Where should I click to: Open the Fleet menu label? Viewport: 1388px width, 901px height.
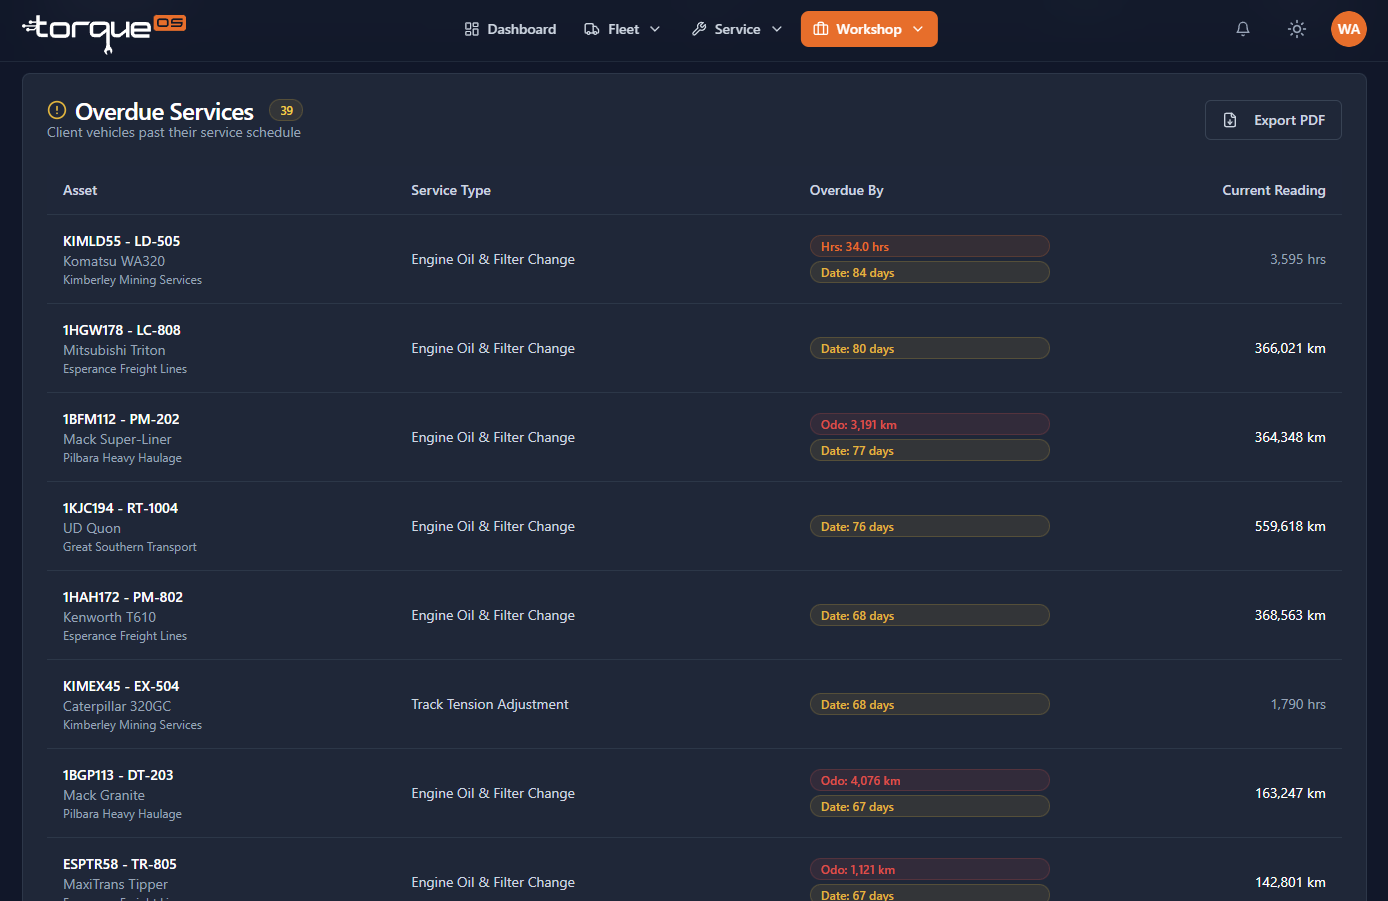623,29
